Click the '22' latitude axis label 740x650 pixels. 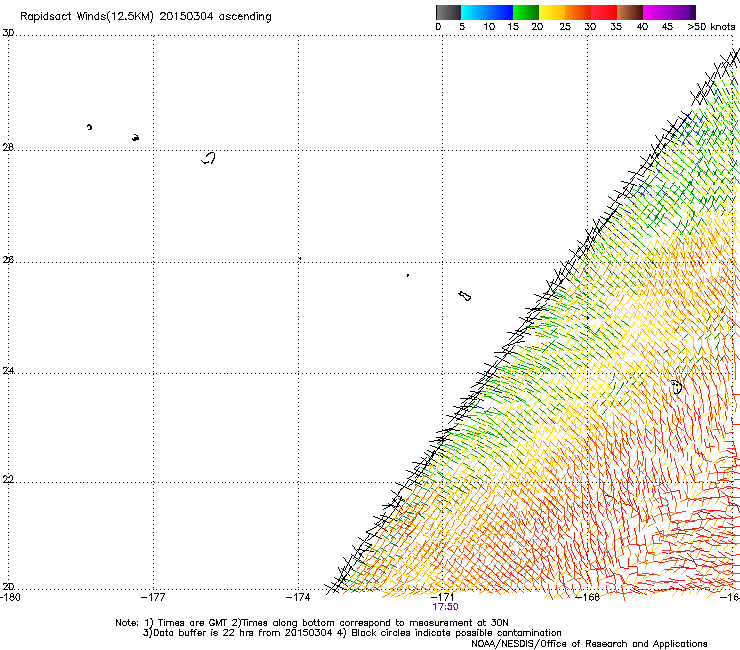click(8, 480)
